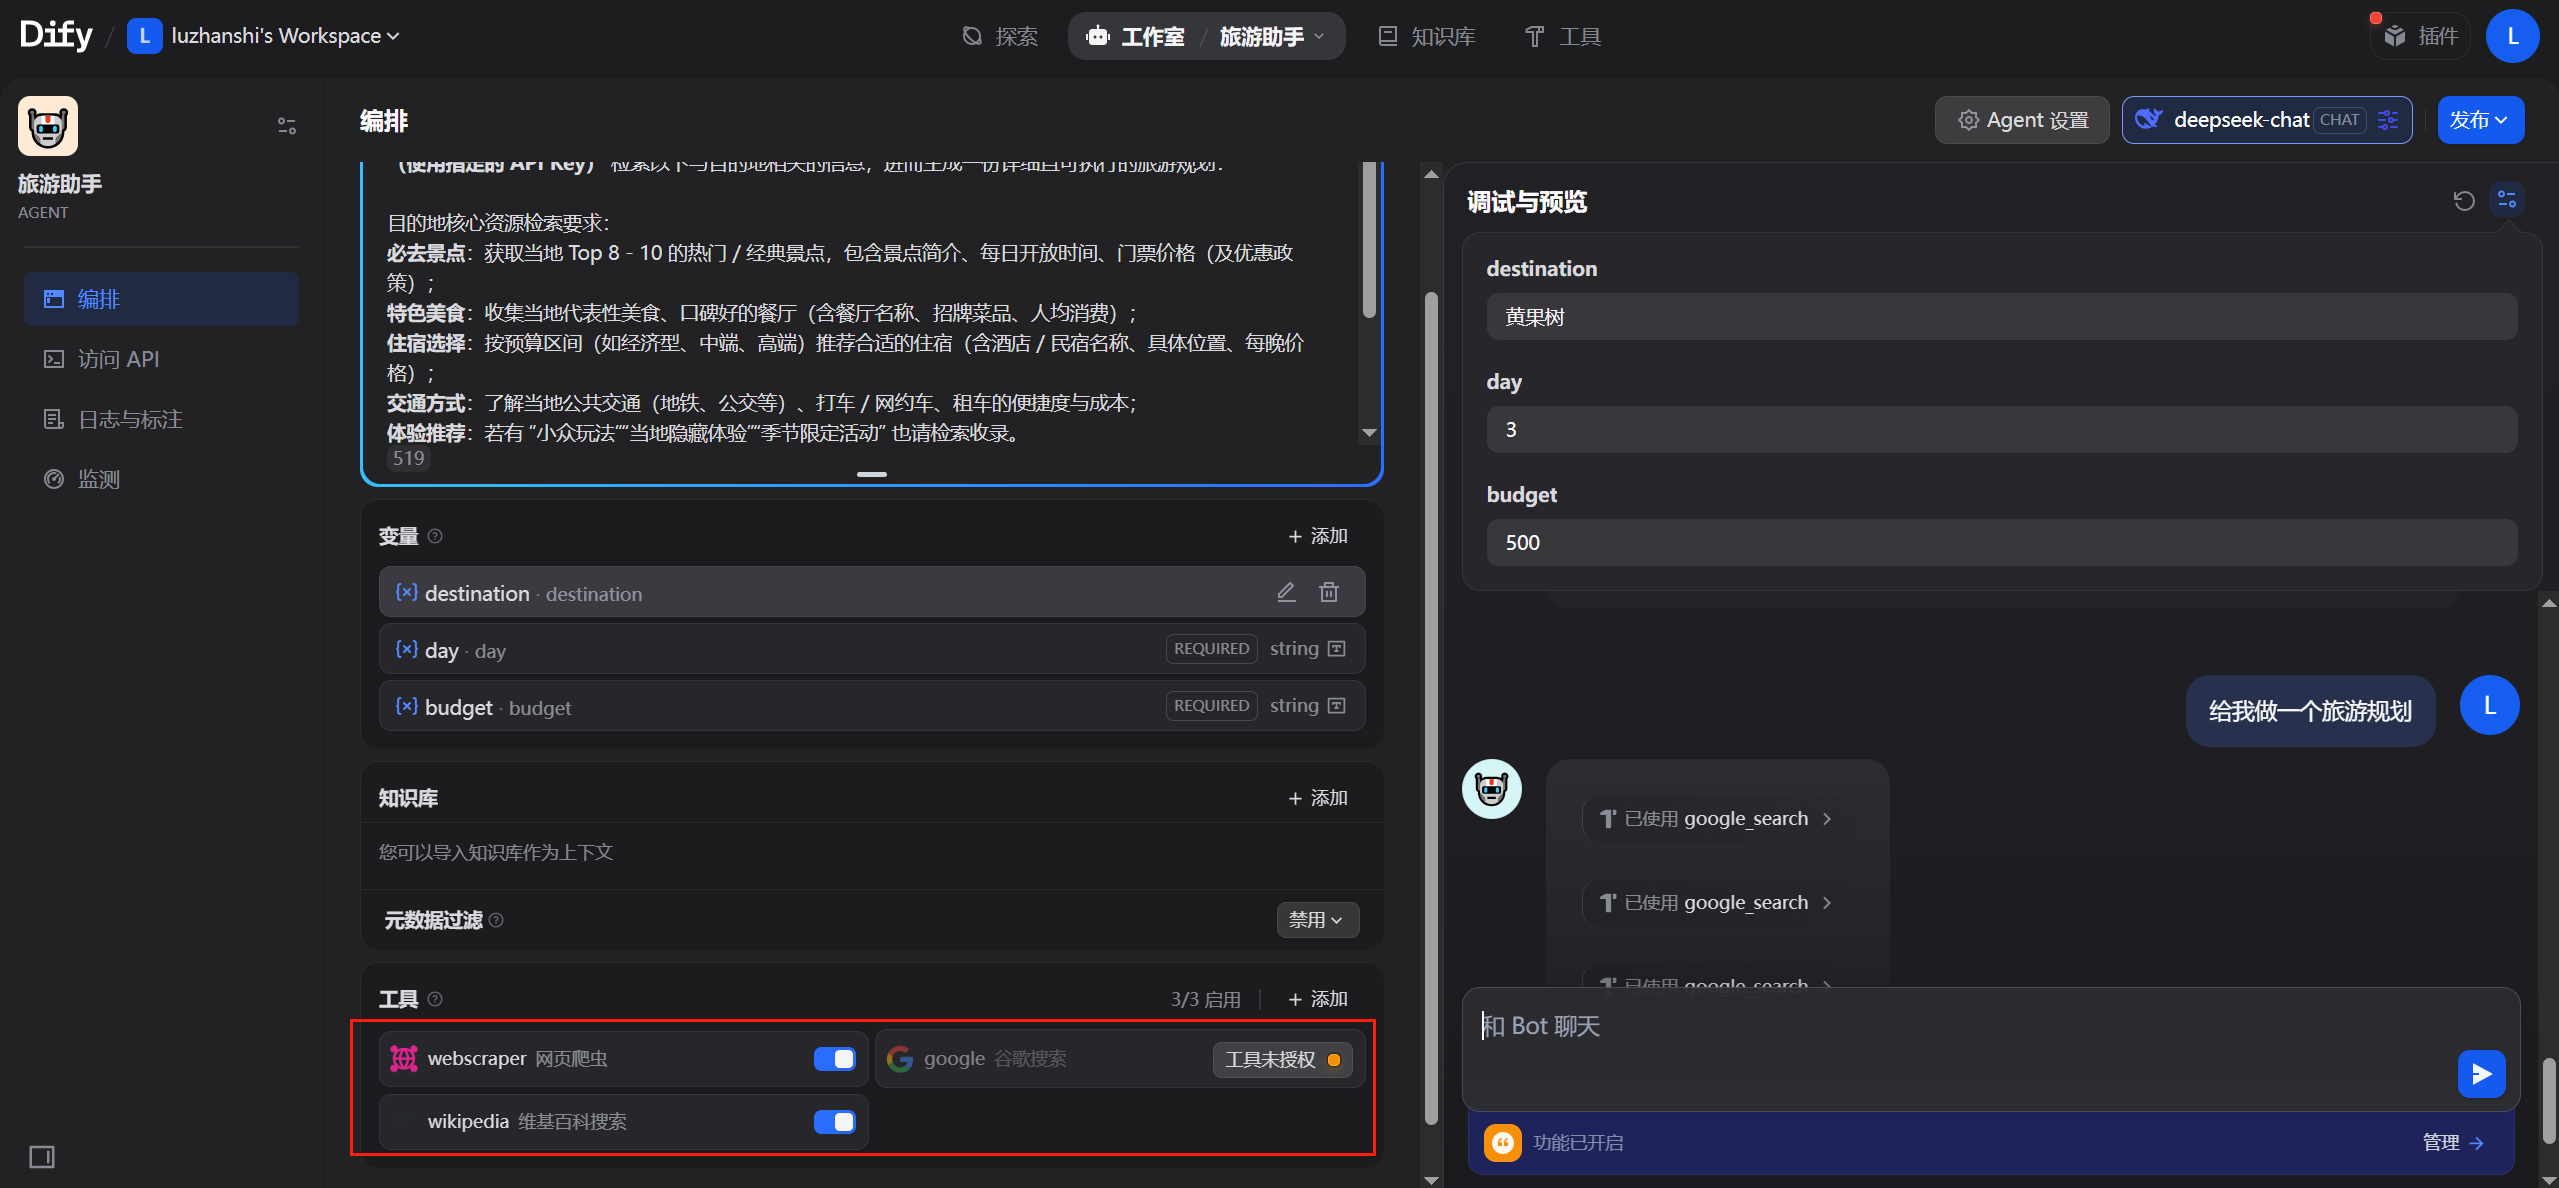Disable the webscraper tool toggle
2559x1188 pixels.
pos(834,1058)
